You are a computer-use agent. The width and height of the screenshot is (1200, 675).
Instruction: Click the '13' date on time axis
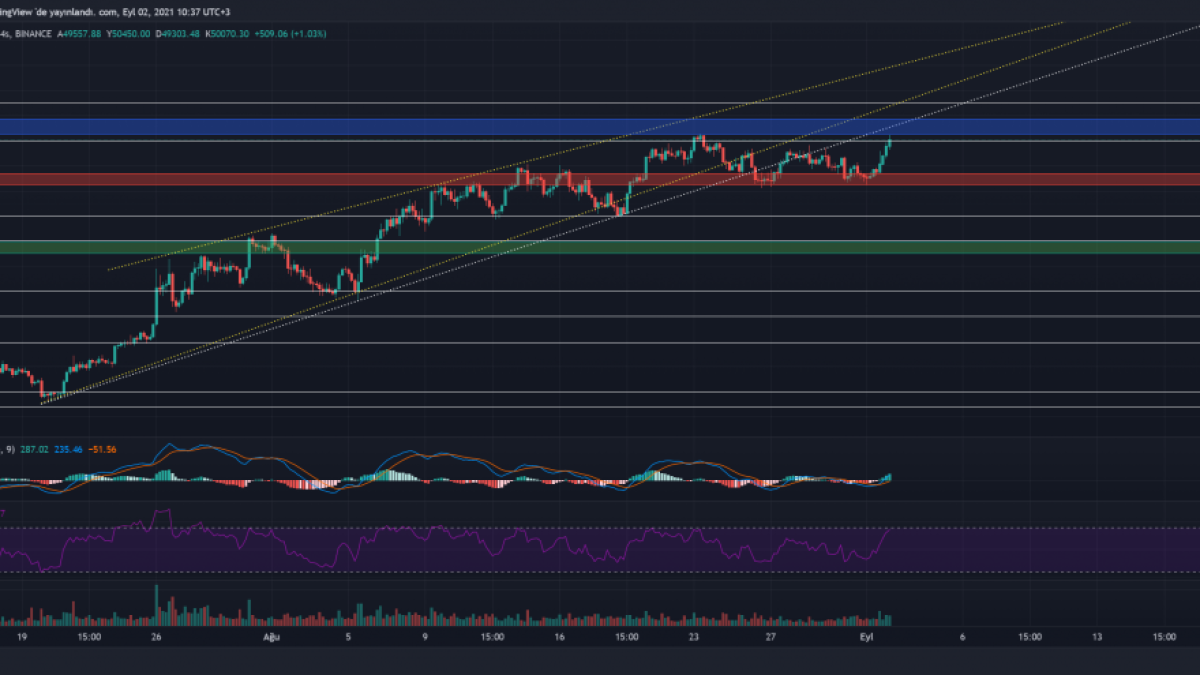click(x=1097, y=636)
